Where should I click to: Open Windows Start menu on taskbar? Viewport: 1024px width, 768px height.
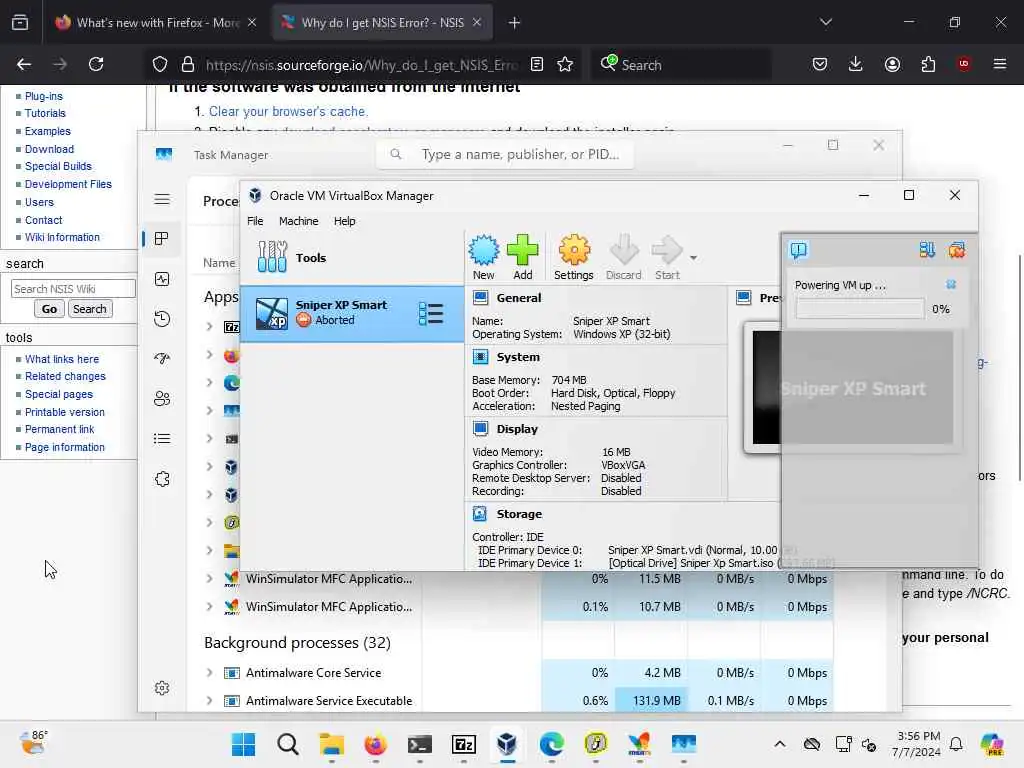coord(244,744)
